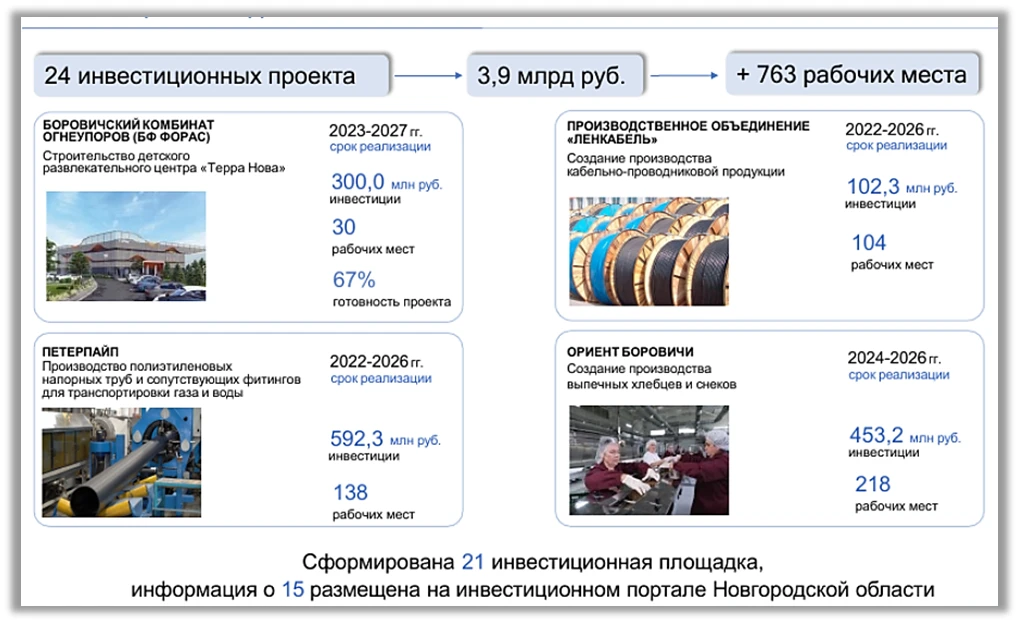The image size is (1019, 623).
Task: Click 'рабочих мест' label under 218
Action: [x=896, y=506]
